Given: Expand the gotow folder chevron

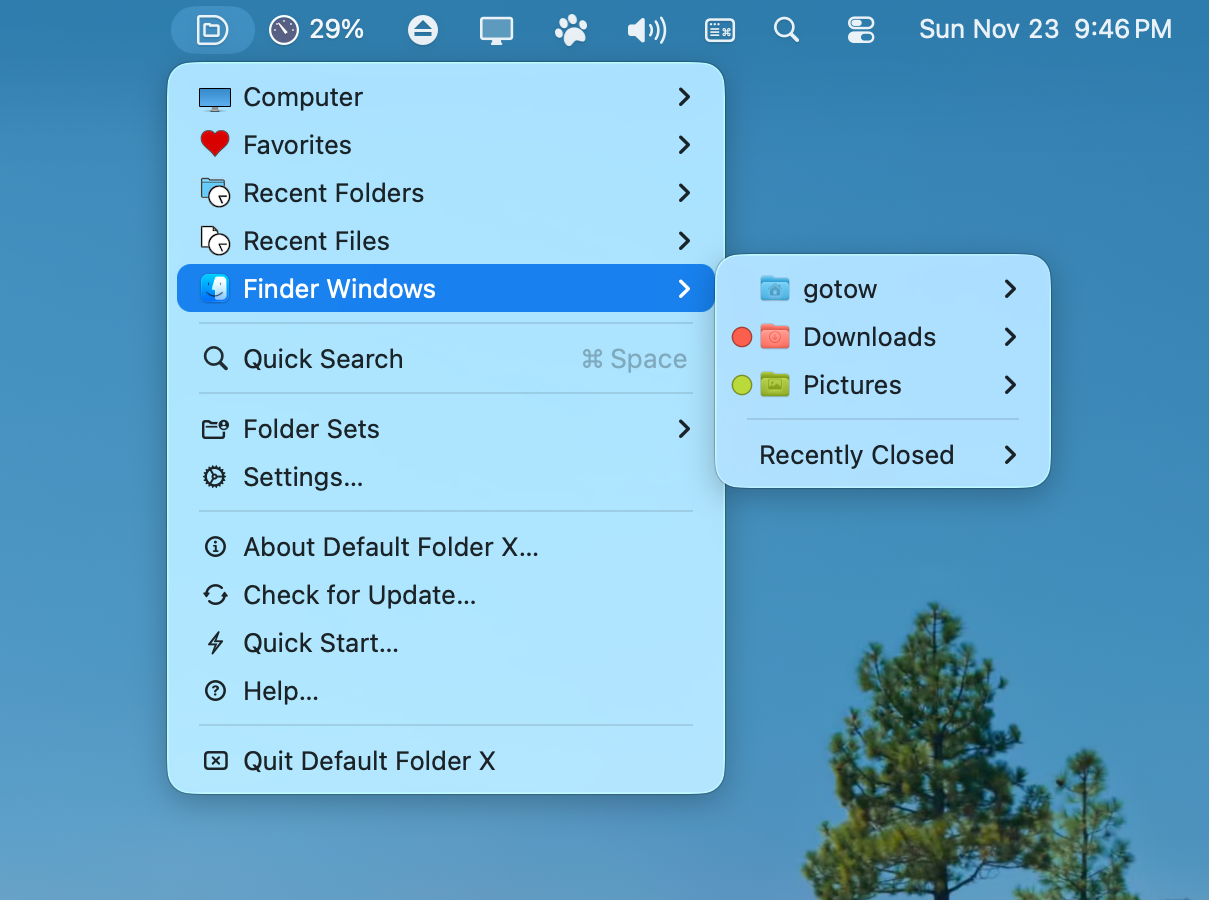Looking at the screenshot, I should click(1010, 289).
